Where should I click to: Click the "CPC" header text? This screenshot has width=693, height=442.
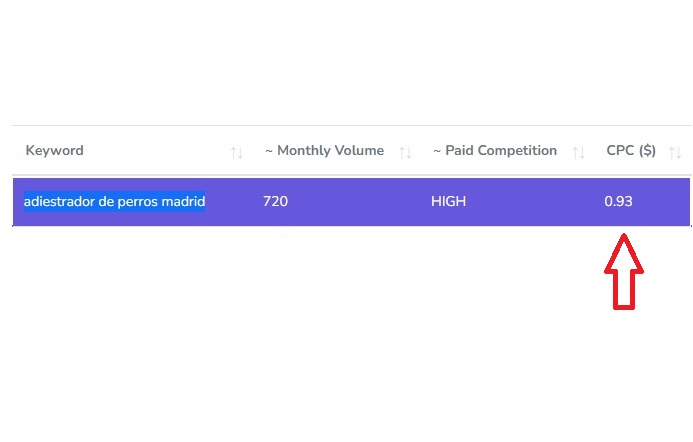pos(620,151)
